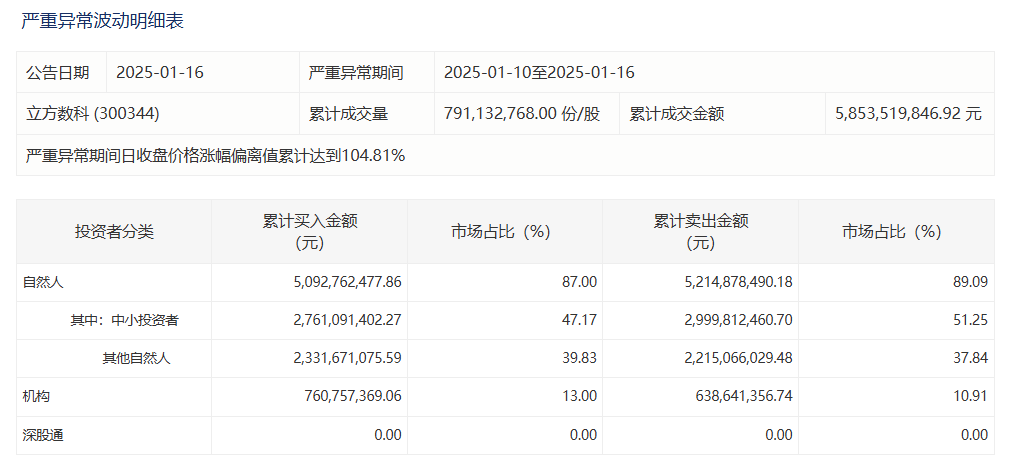Click the 累计成交量 value 791,132,768.00
The height and width of the screenshot is (470, 1011).
[x=521, y=114]
